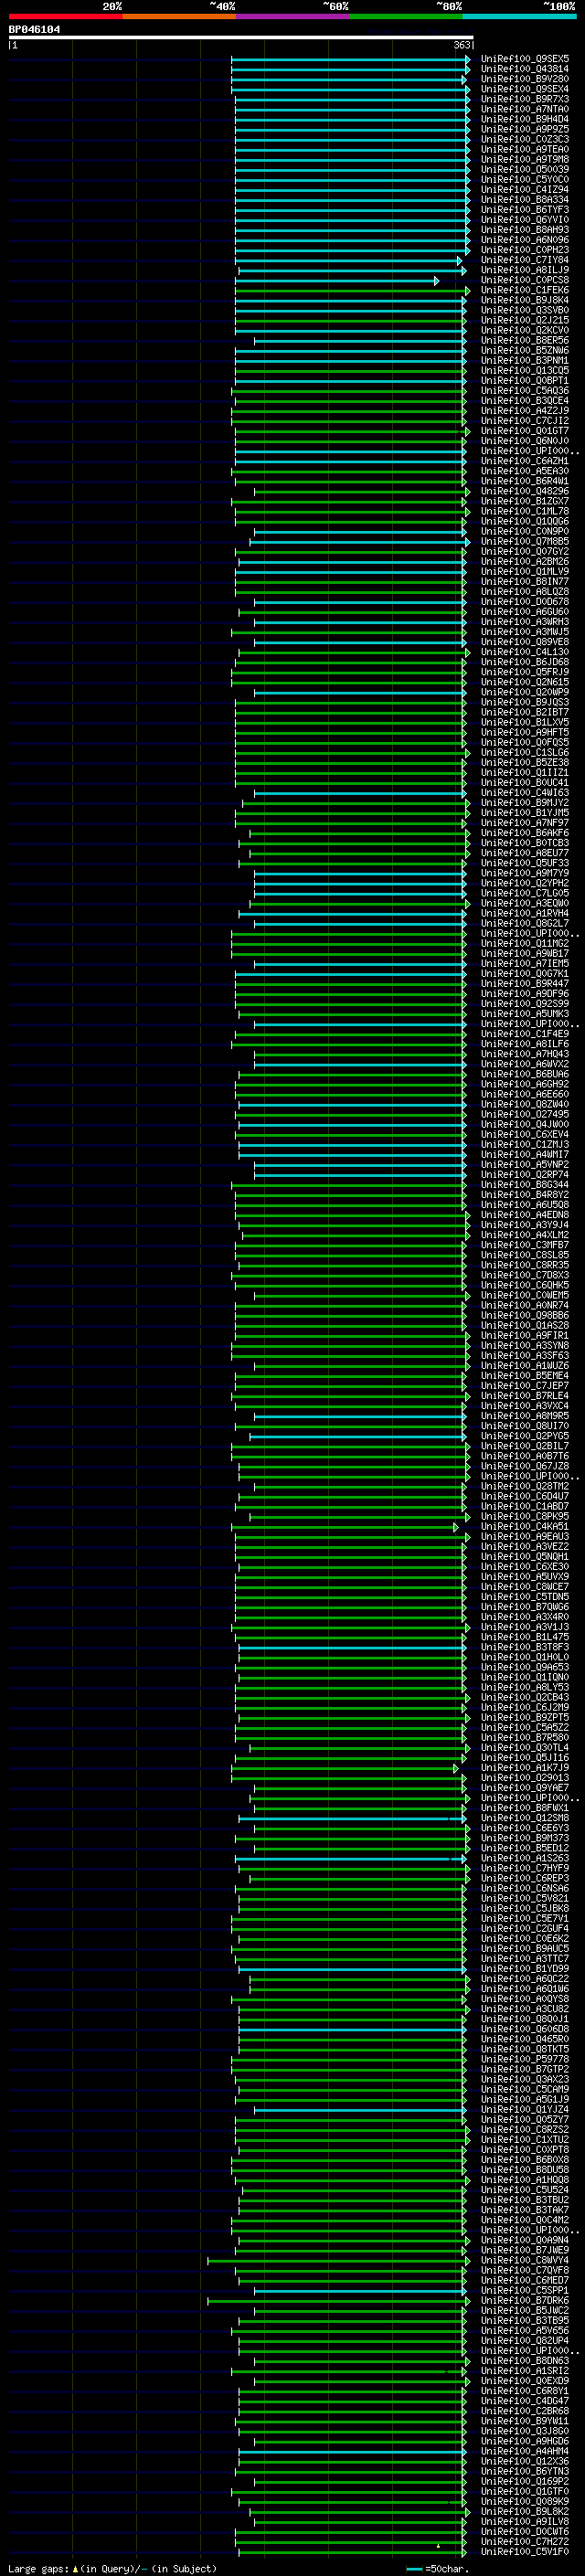The height and width of the screenshot is (2576, 585).
Task: Select hit UniRef100_B8ER56
Action: pyautogui.click(x=524, y=340)
